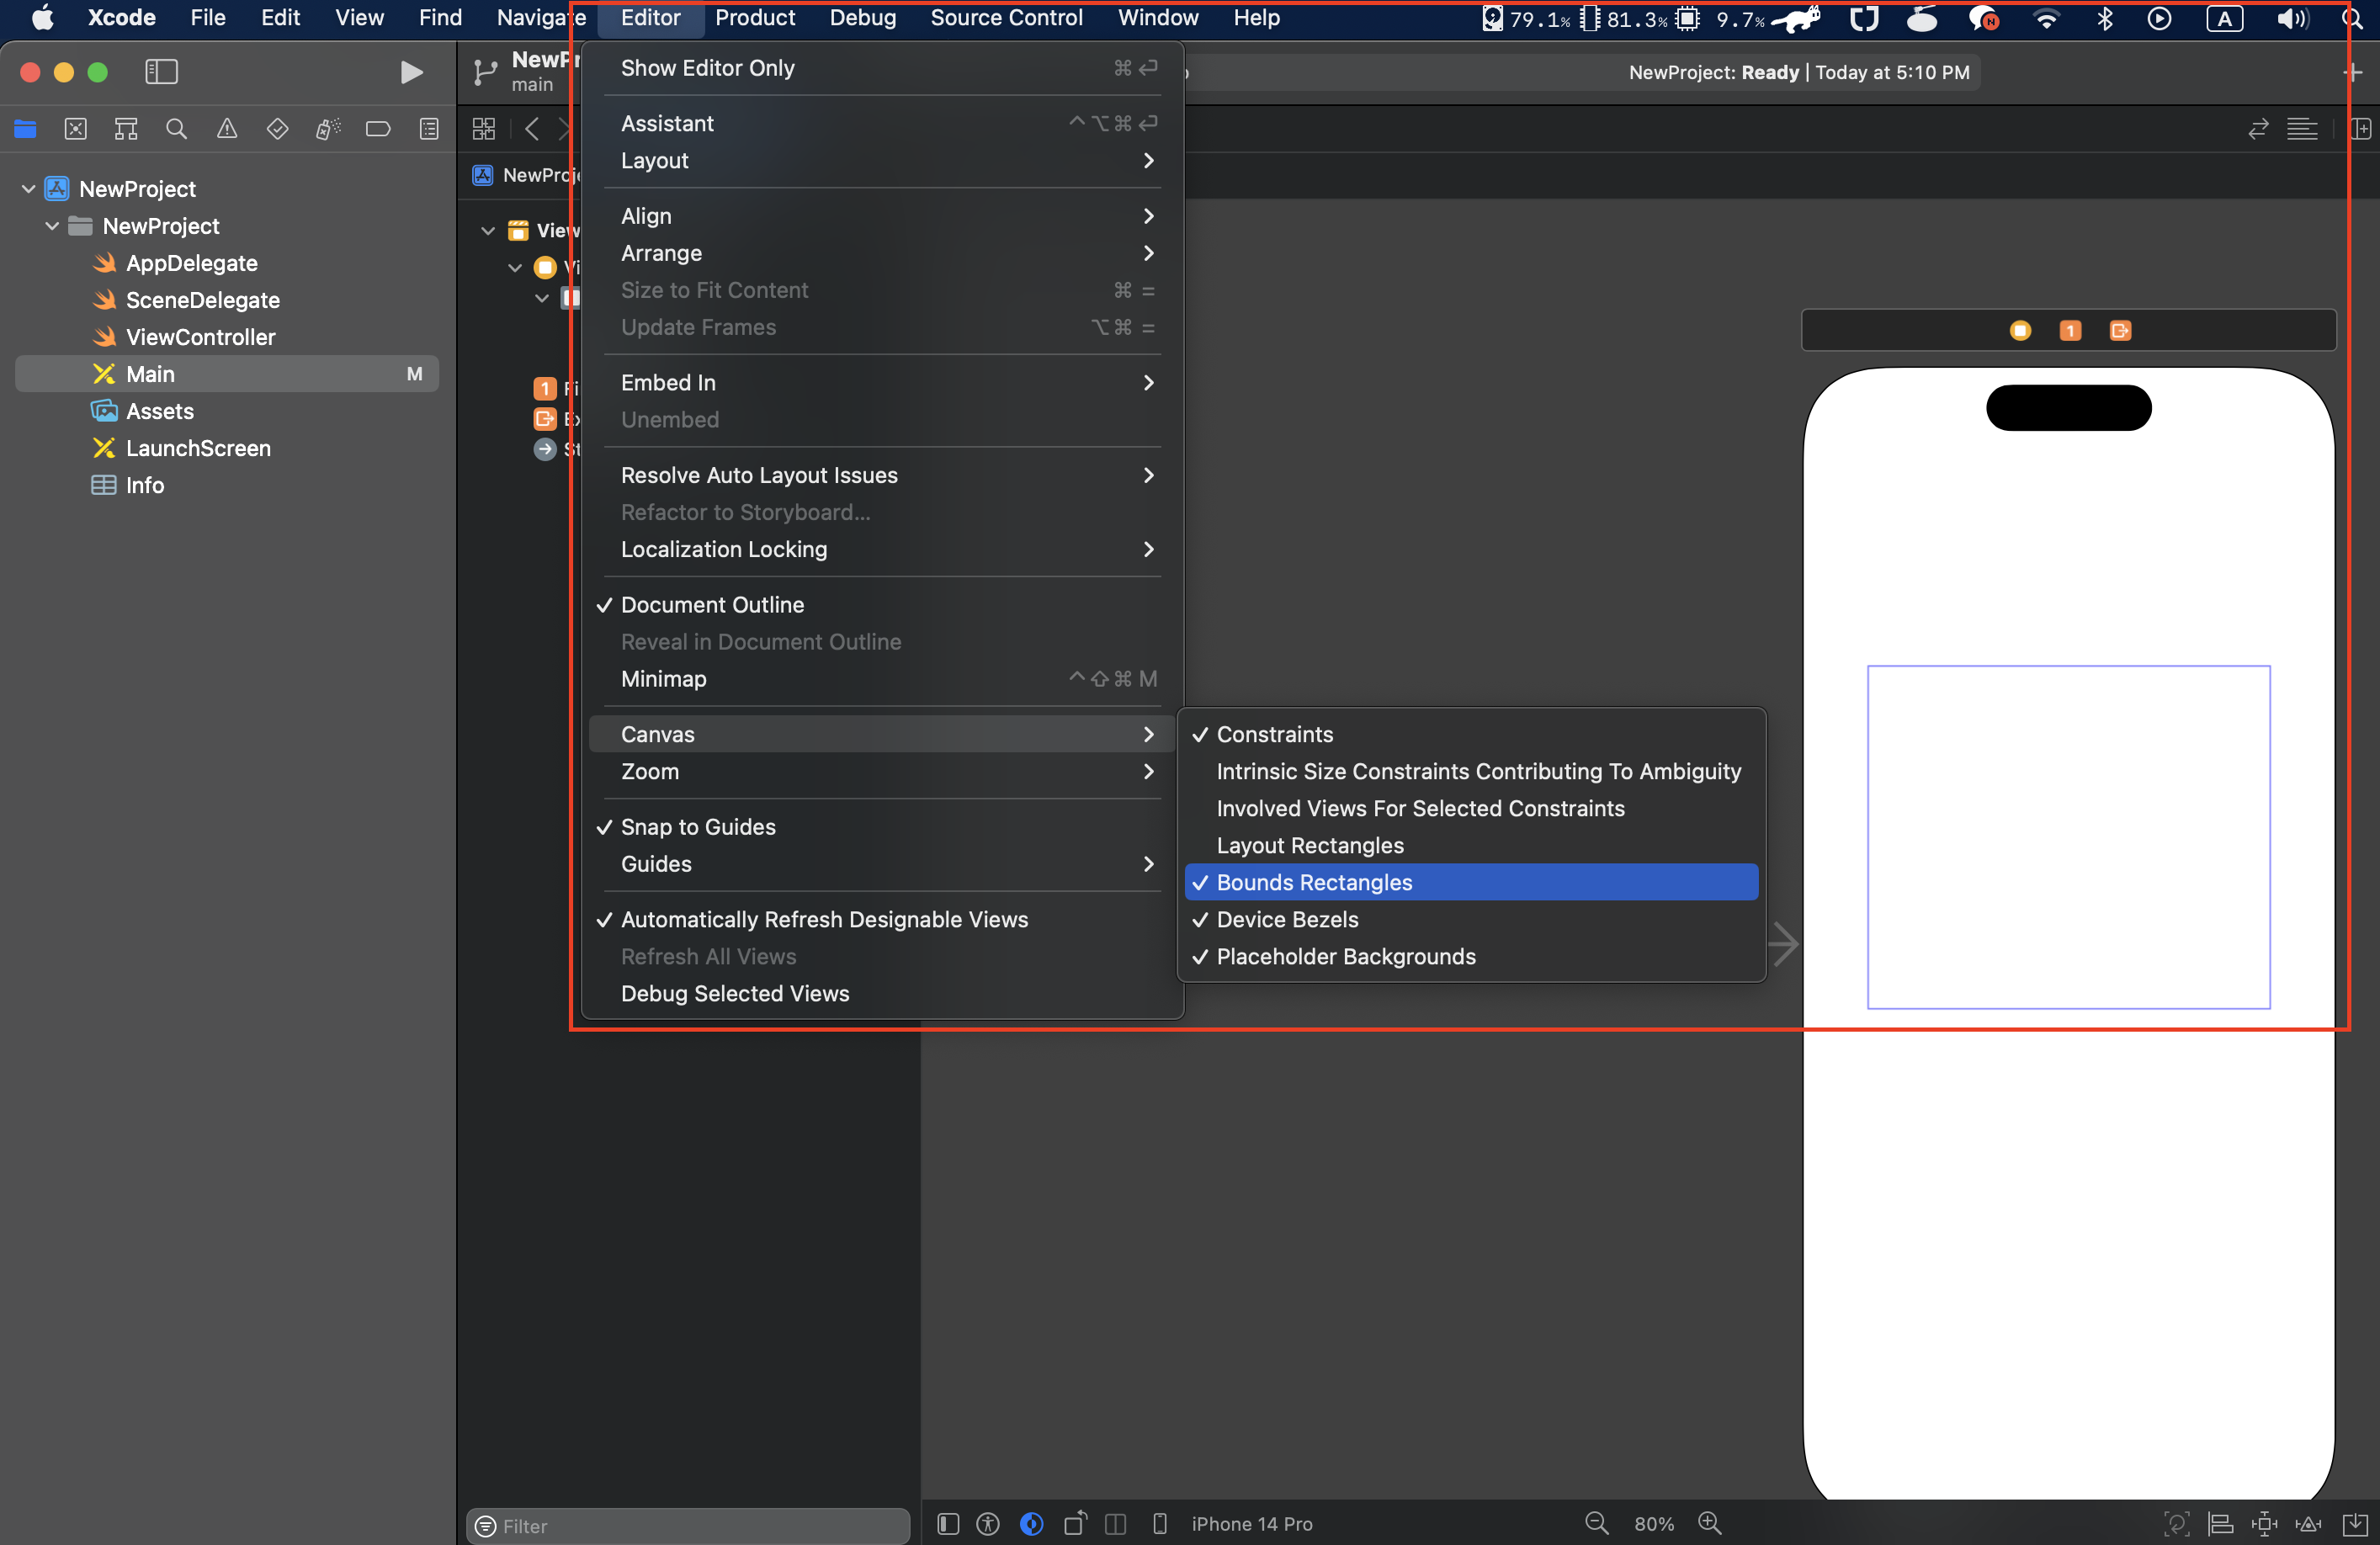The width and height of the screenshot is (2380, 1545).
Task: Toggle Document Outline menu item
Action: click(882, 605)
